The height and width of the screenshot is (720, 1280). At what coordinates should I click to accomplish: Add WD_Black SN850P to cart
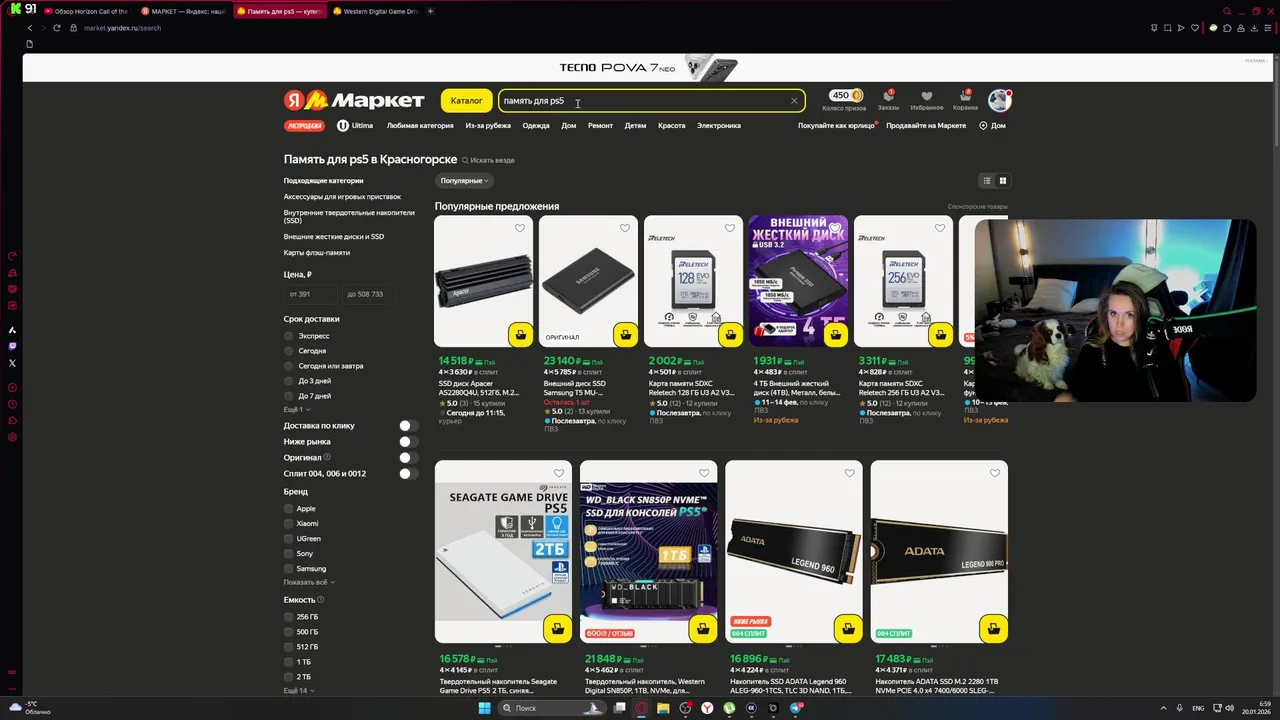coord(702,629)
